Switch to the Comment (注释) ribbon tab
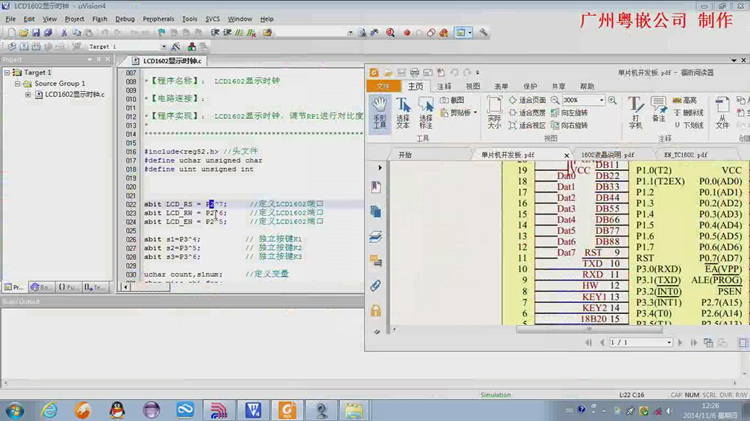This screenshot has width=750, height=421. [444, 86]
